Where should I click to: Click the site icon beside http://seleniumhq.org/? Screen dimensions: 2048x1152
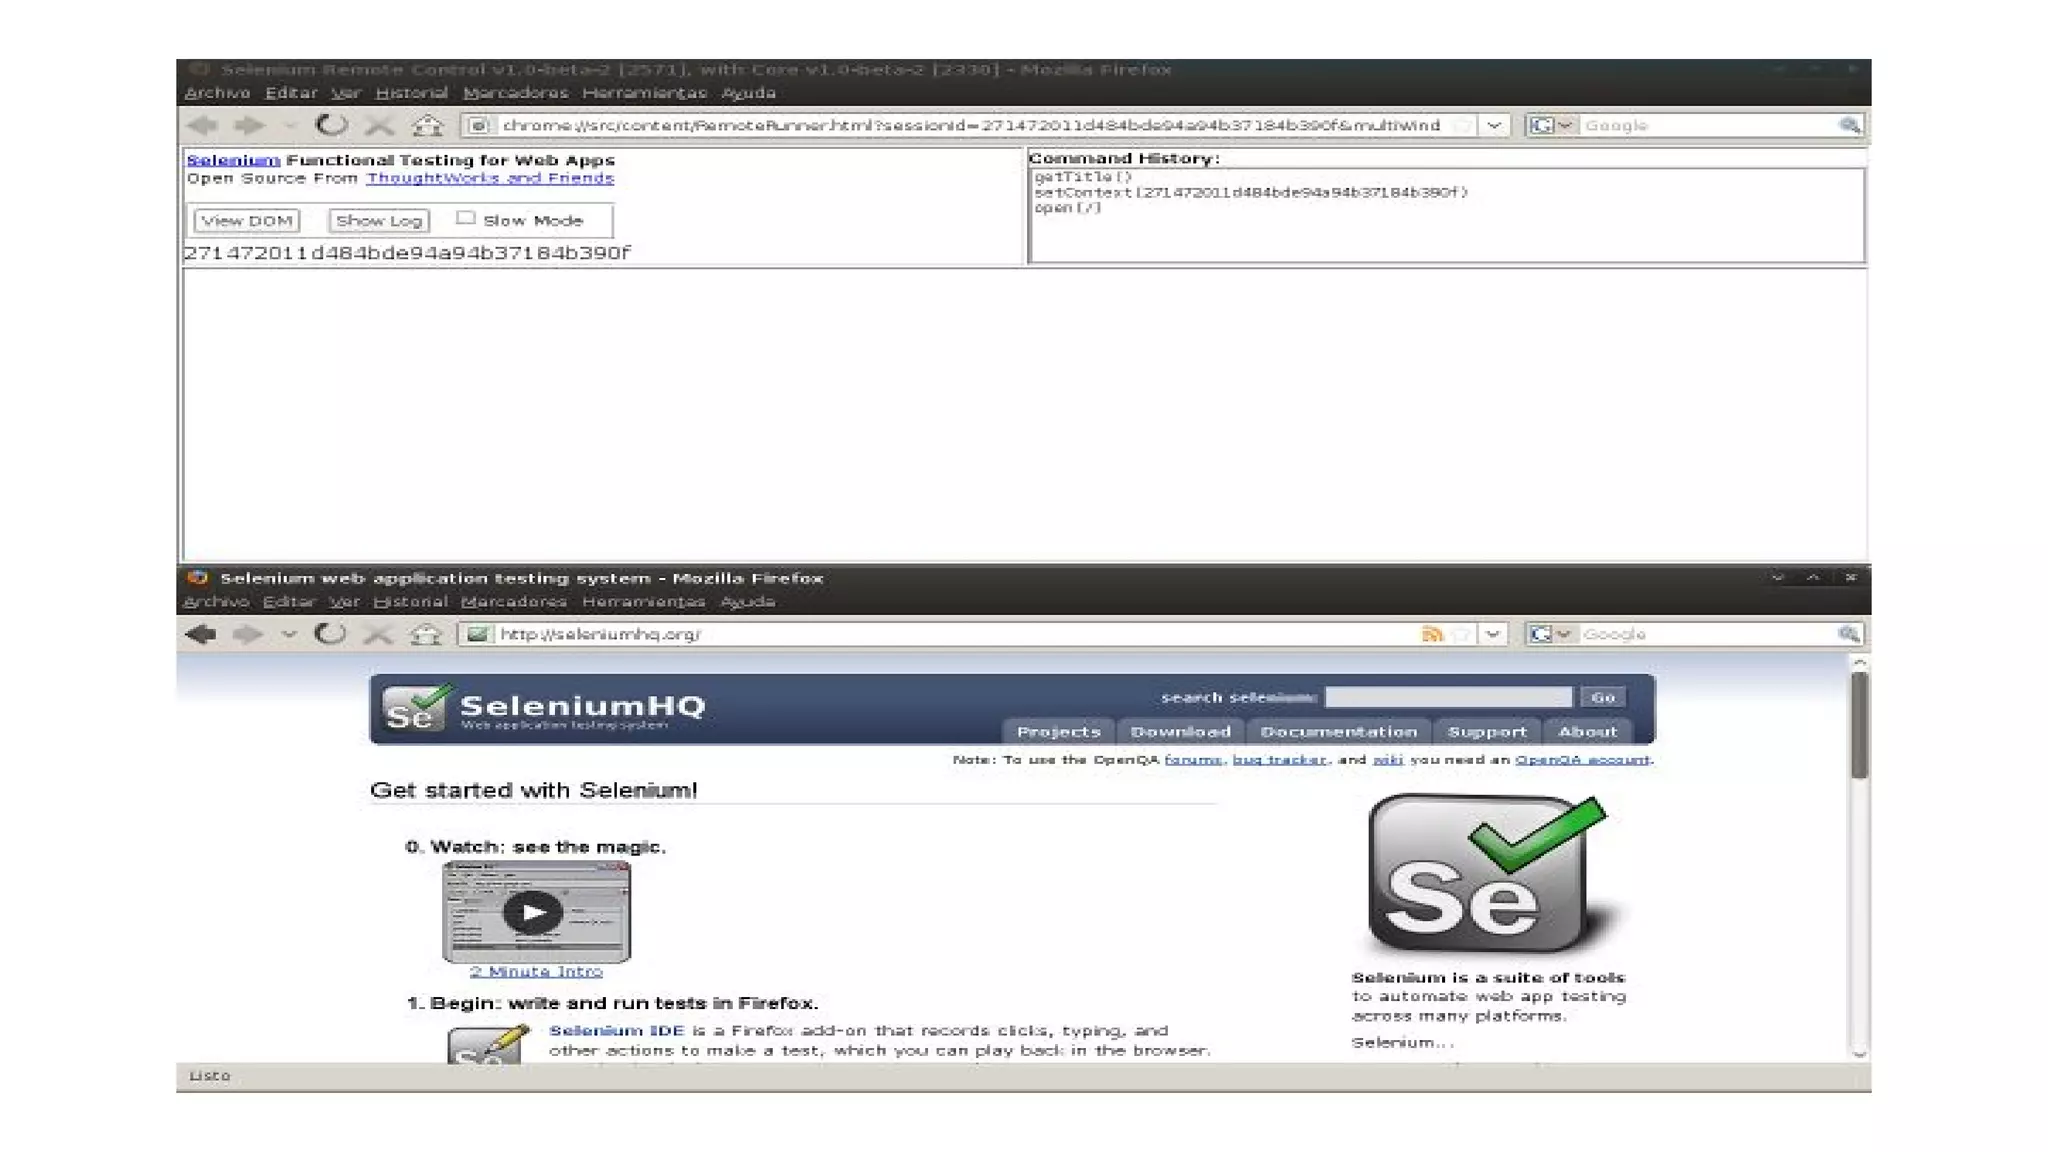[x=477, y=634]
